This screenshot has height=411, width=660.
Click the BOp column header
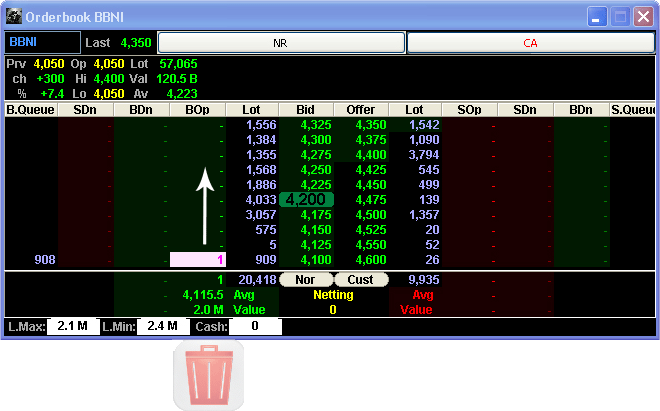coord(197,110)
